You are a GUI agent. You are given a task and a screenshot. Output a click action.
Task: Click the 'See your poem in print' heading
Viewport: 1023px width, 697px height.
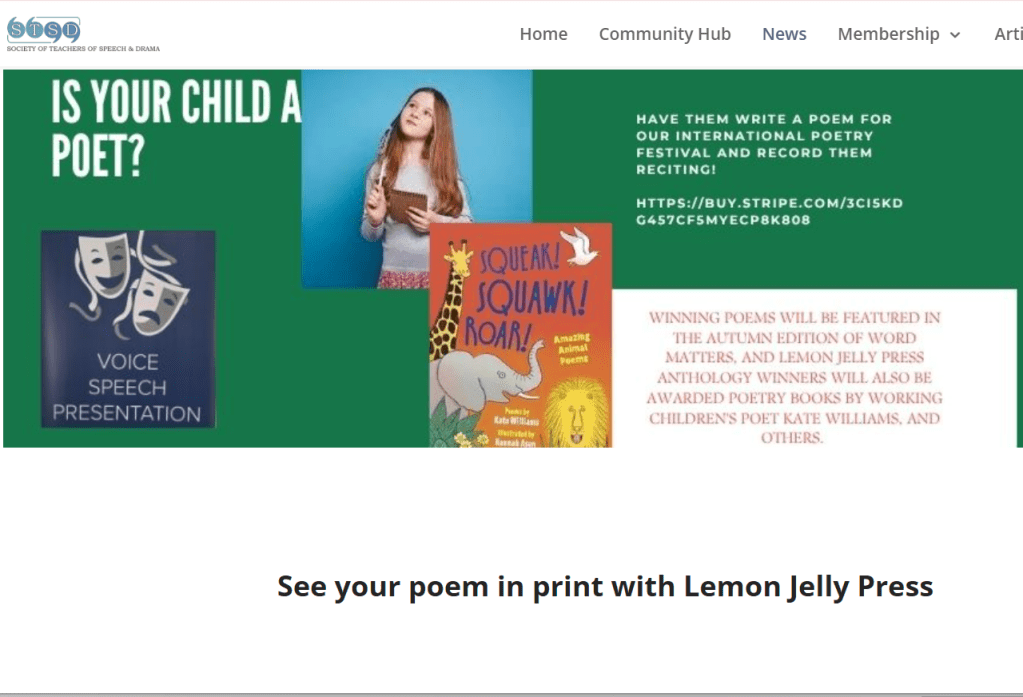pyautogui.click(x=605, y=586)
